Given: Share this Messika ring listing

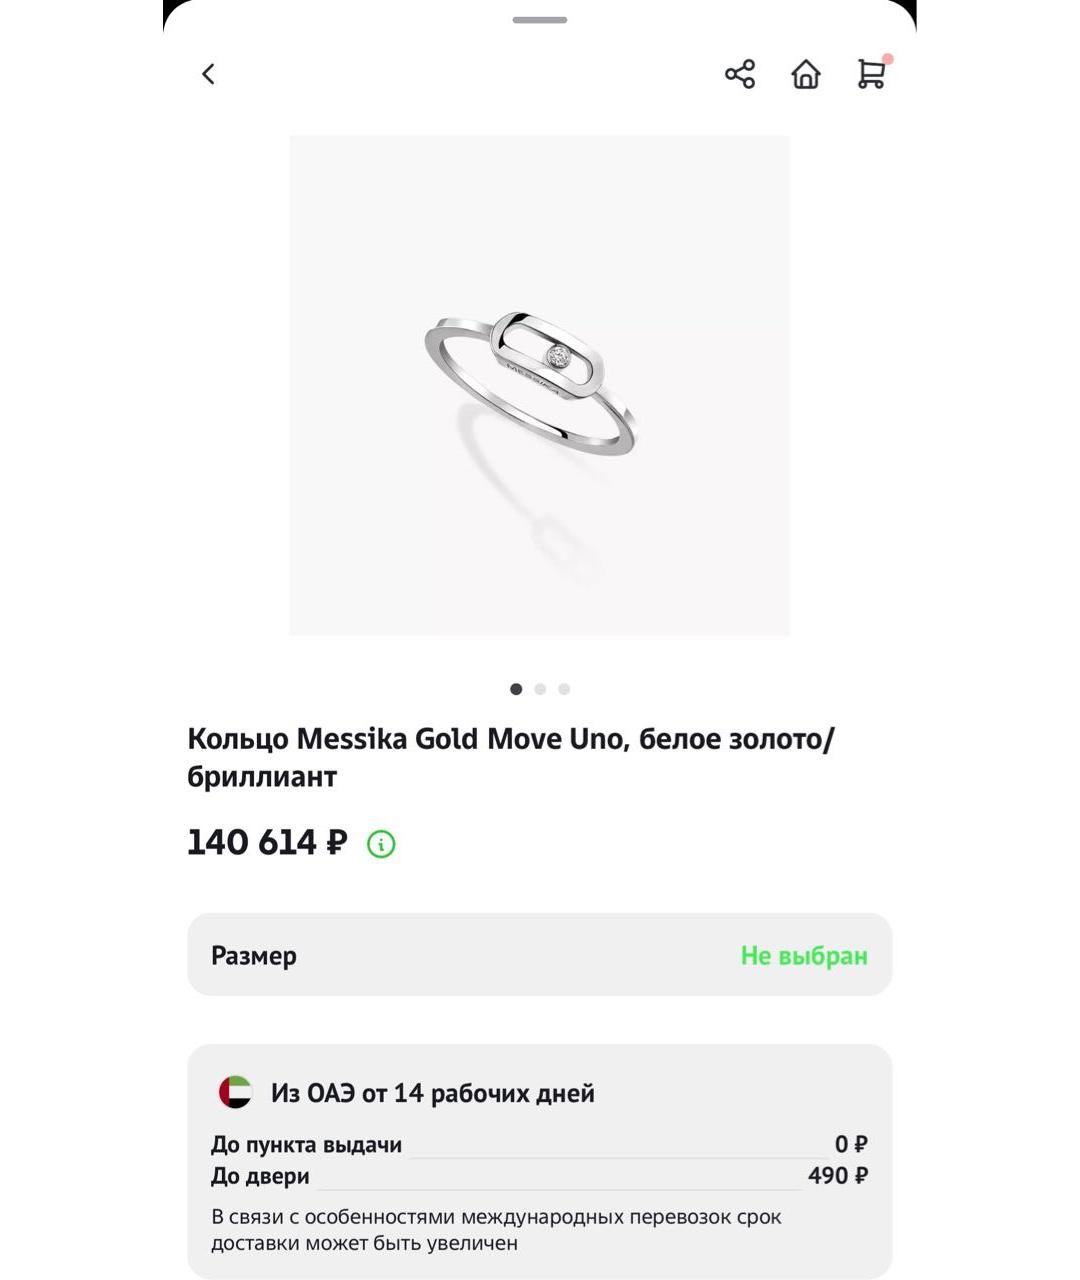Looking at the screenshot, I should tap(740, 74).
